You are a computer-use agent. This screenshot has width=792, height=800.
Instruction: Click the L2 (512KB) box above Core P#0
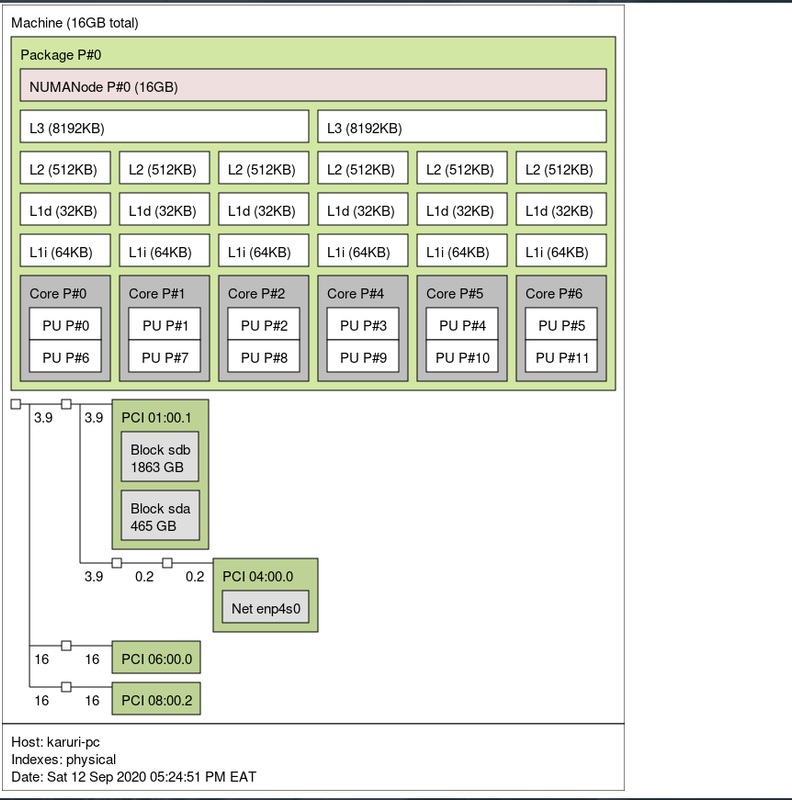pyautogui.click(x=65, y=168)
